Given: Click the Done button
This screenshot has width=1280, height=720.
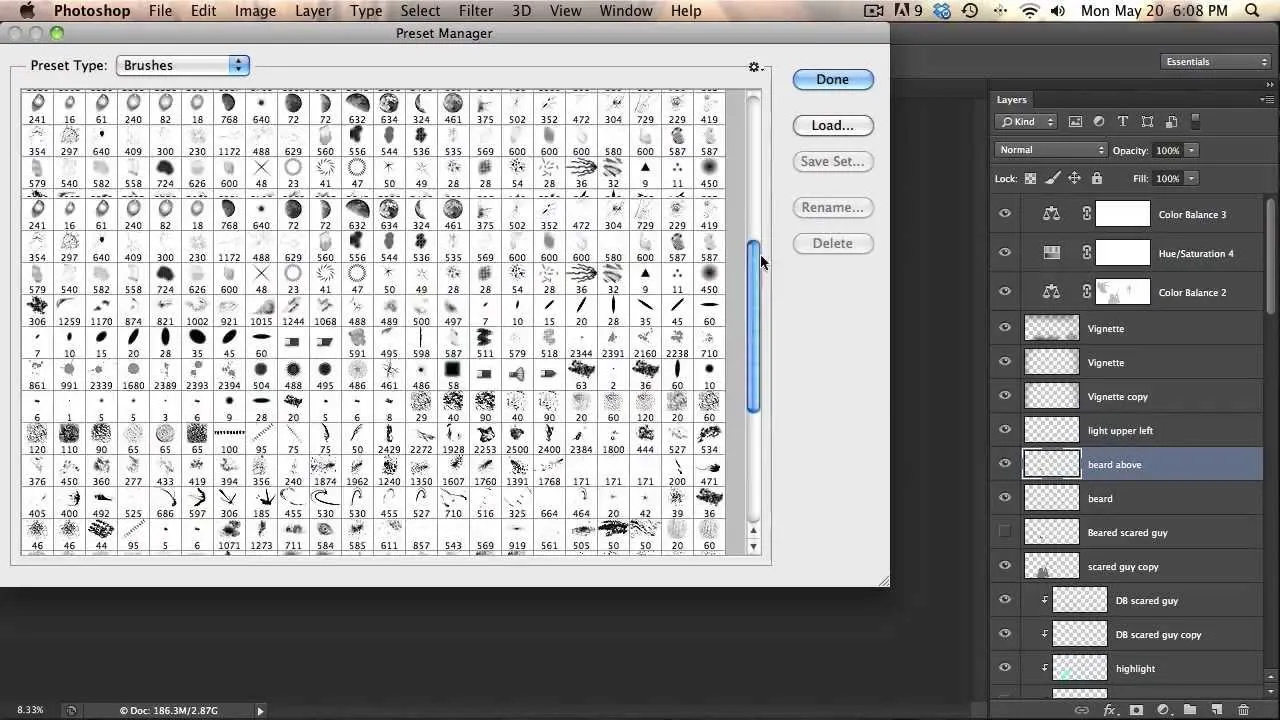Looking at the screenshot, I should coord(832,79).
